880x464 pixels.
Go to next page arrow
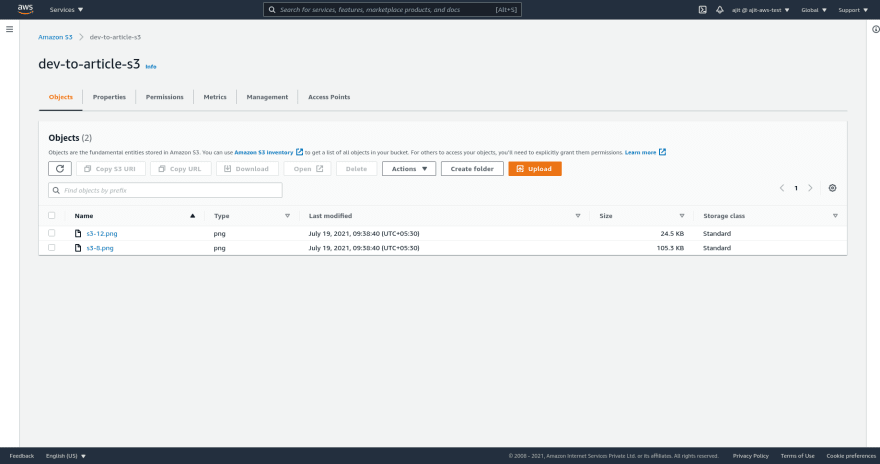[810, 188]
